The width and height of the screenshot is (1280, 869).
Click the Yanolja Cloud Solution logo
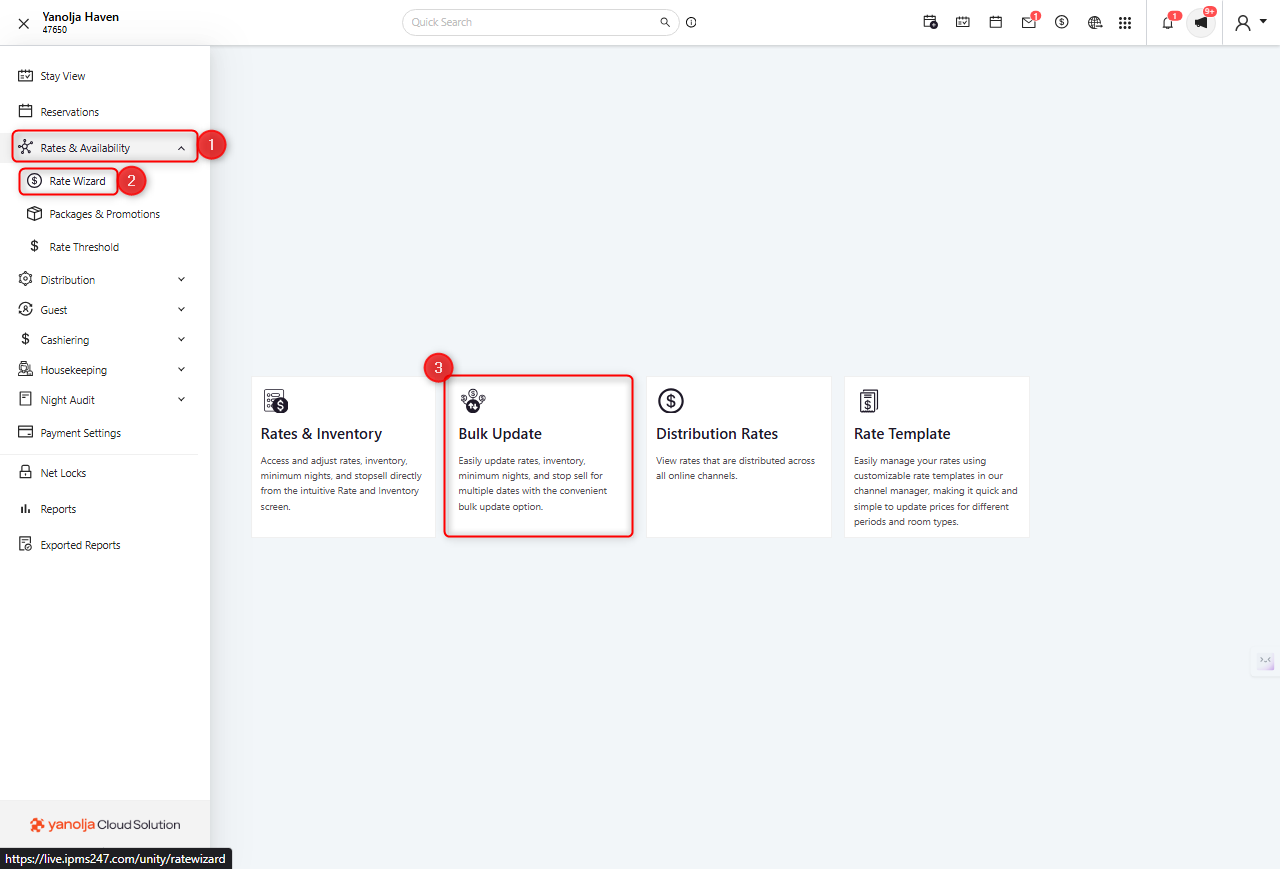click(105, 825)
